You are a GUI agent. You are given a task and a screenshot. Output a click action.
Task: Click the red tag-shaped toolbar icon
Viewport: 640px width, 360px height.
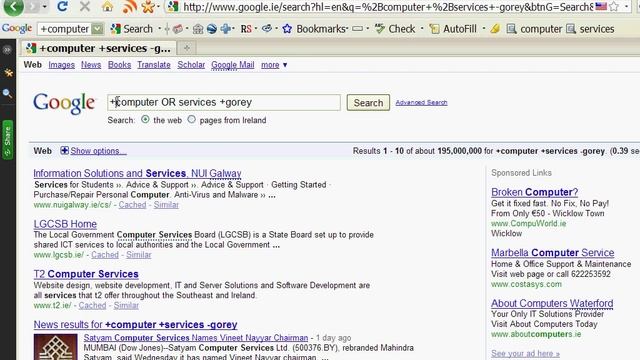pyautogui.click(x=178, y=29)
